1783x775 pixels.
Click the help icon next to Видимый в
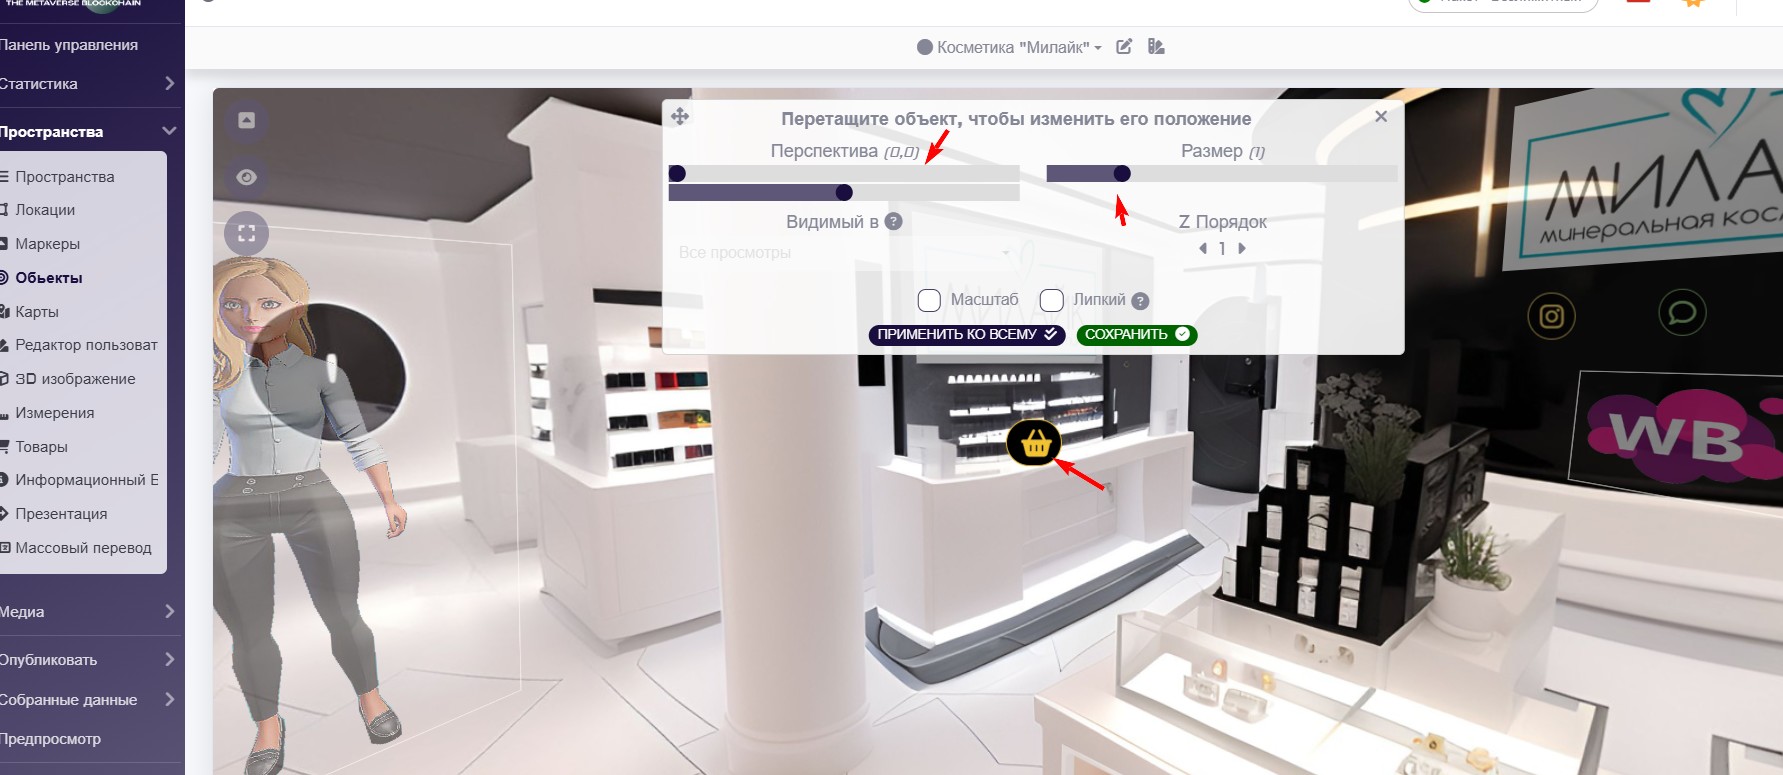(x=894, y=222)
